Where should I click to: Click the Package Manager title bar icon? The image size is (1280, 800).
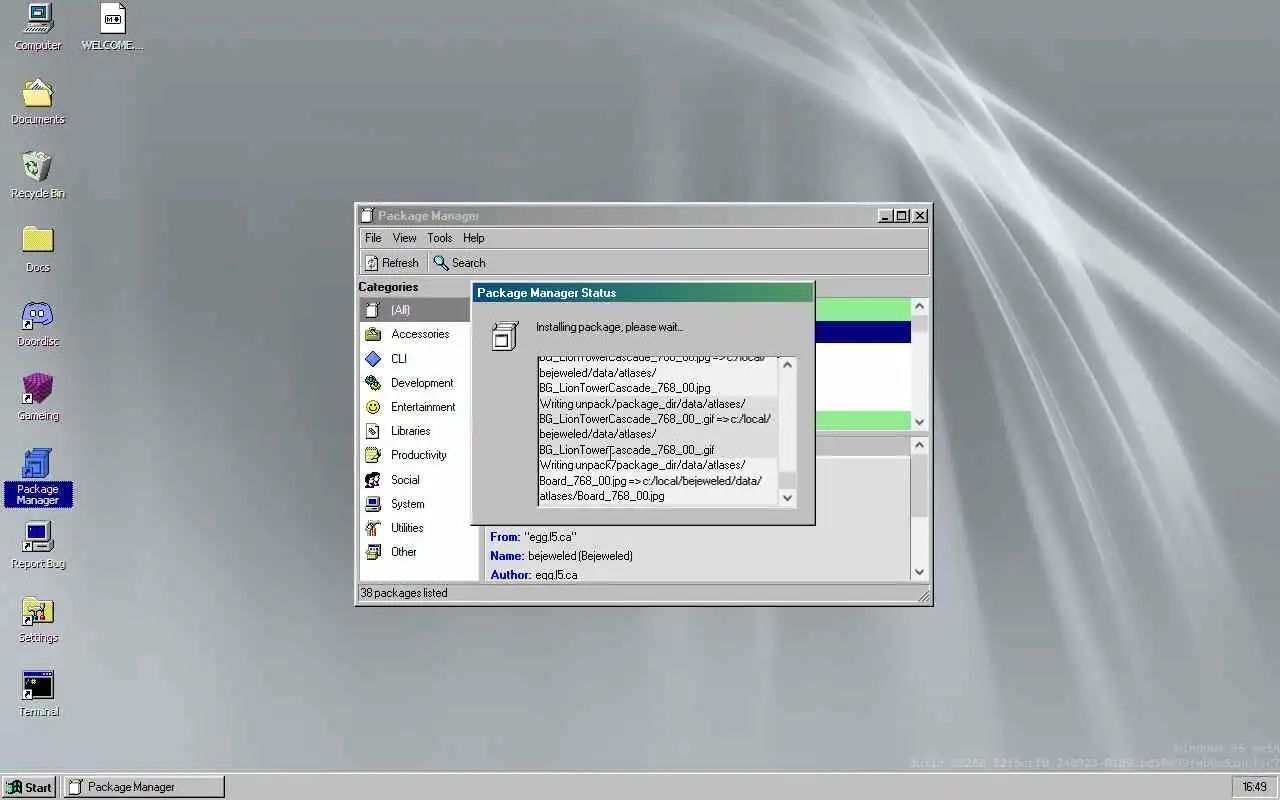point(367,215)
